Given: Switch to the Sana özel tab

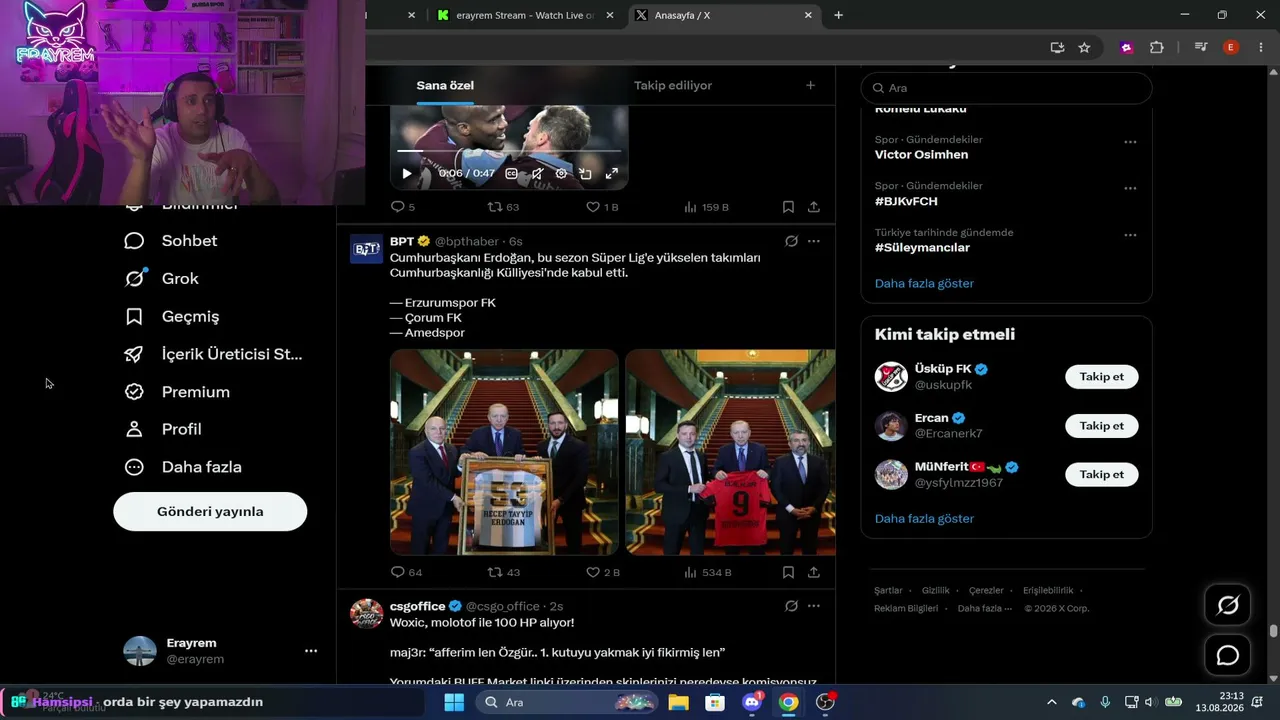Looking at the screenshot, I should 445,86.
